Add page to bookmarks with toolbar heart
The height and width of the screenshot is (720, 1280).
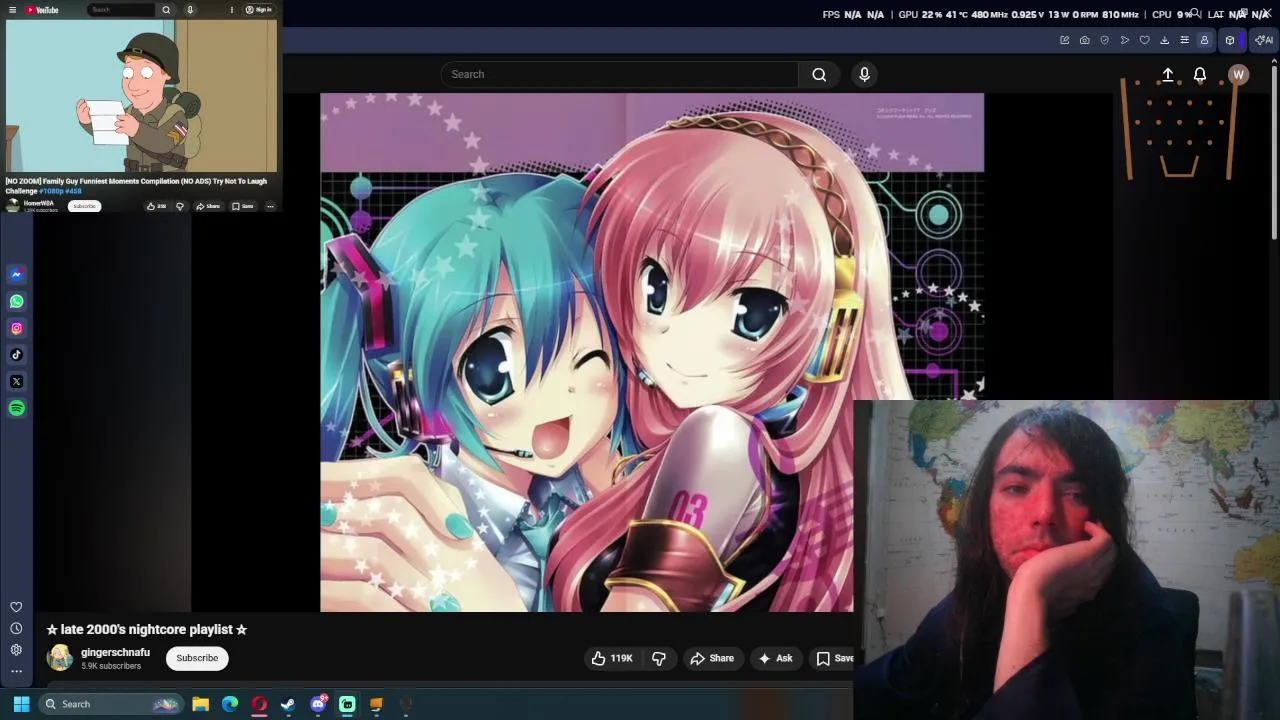click(1144, 40)
